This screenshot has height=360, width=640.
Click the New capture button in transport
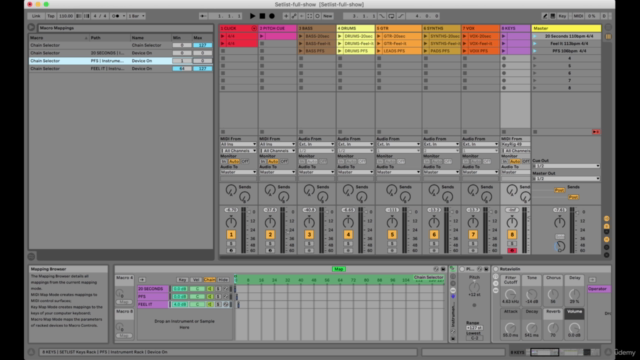328,16
